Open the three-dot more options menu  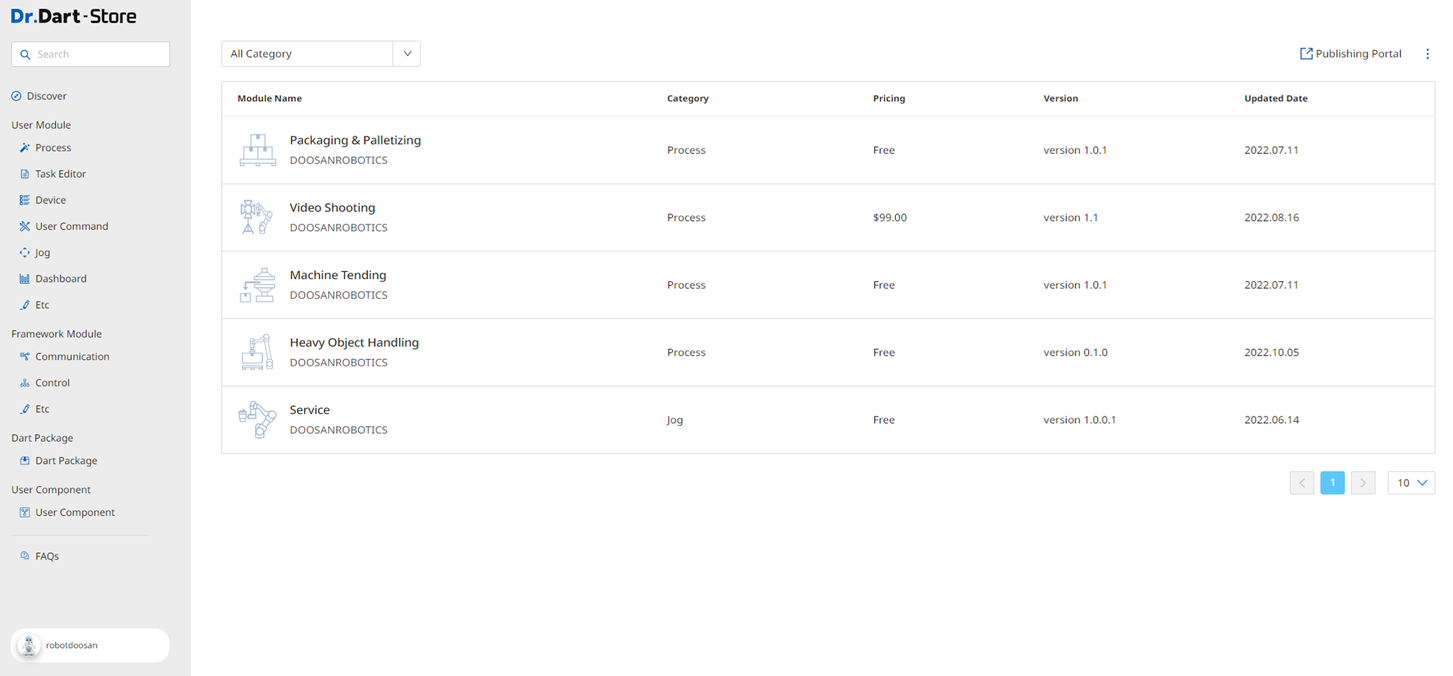pyautogui.click(x=1427, y=54)
